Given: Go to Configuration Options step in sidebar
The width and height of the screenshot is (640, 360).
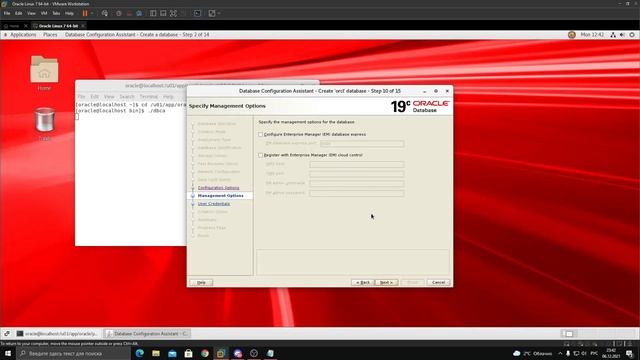Looking at the screenshot, I should (x=218, y=188).
